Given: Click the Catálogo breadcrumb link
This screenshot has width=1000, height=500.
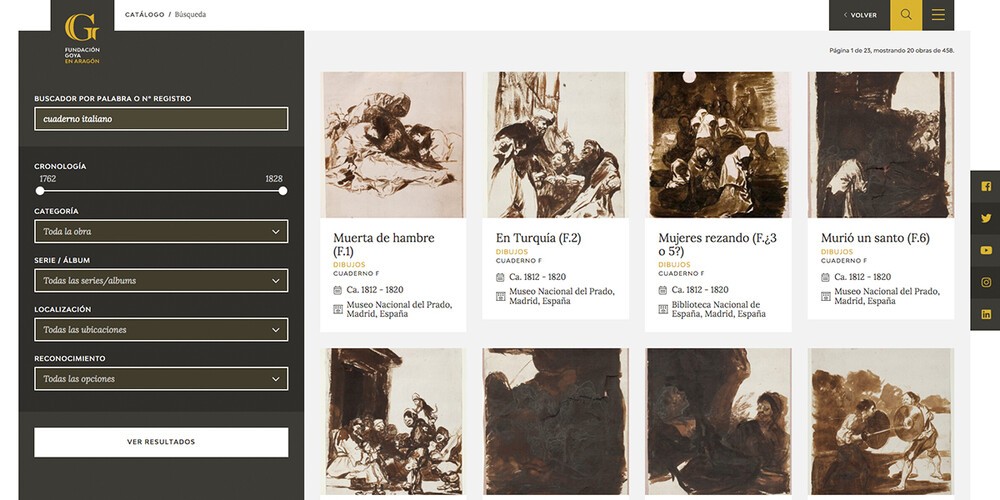Looking at the screenshot, I should click(x=144, y=15).
